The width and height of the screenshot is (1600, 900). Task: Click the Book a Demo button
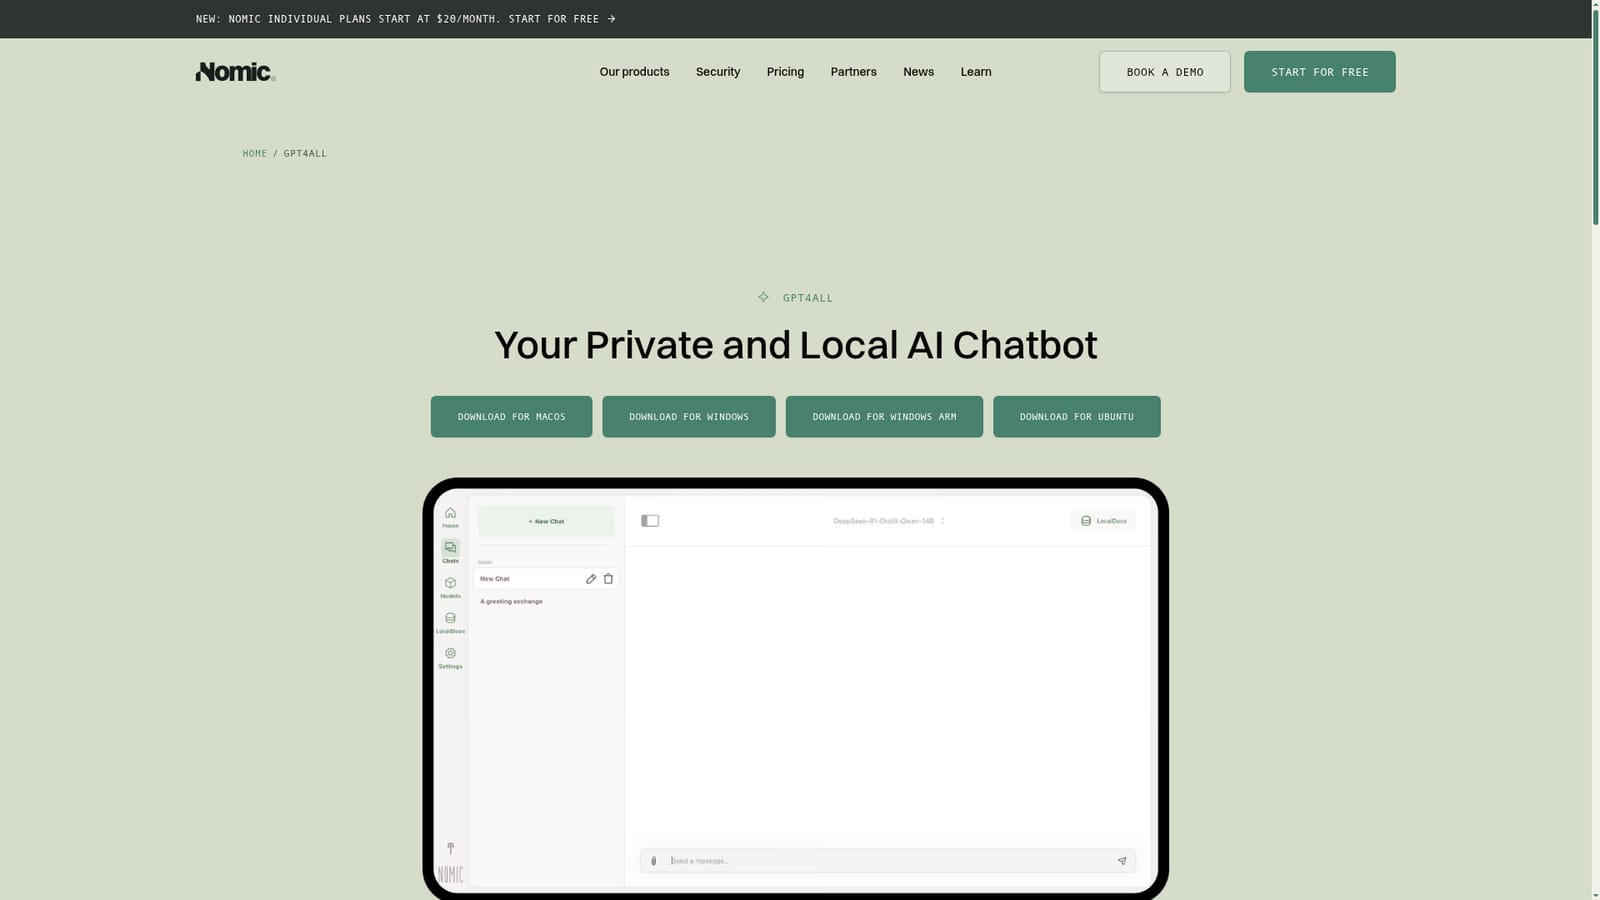click(x=1165, y=72)
